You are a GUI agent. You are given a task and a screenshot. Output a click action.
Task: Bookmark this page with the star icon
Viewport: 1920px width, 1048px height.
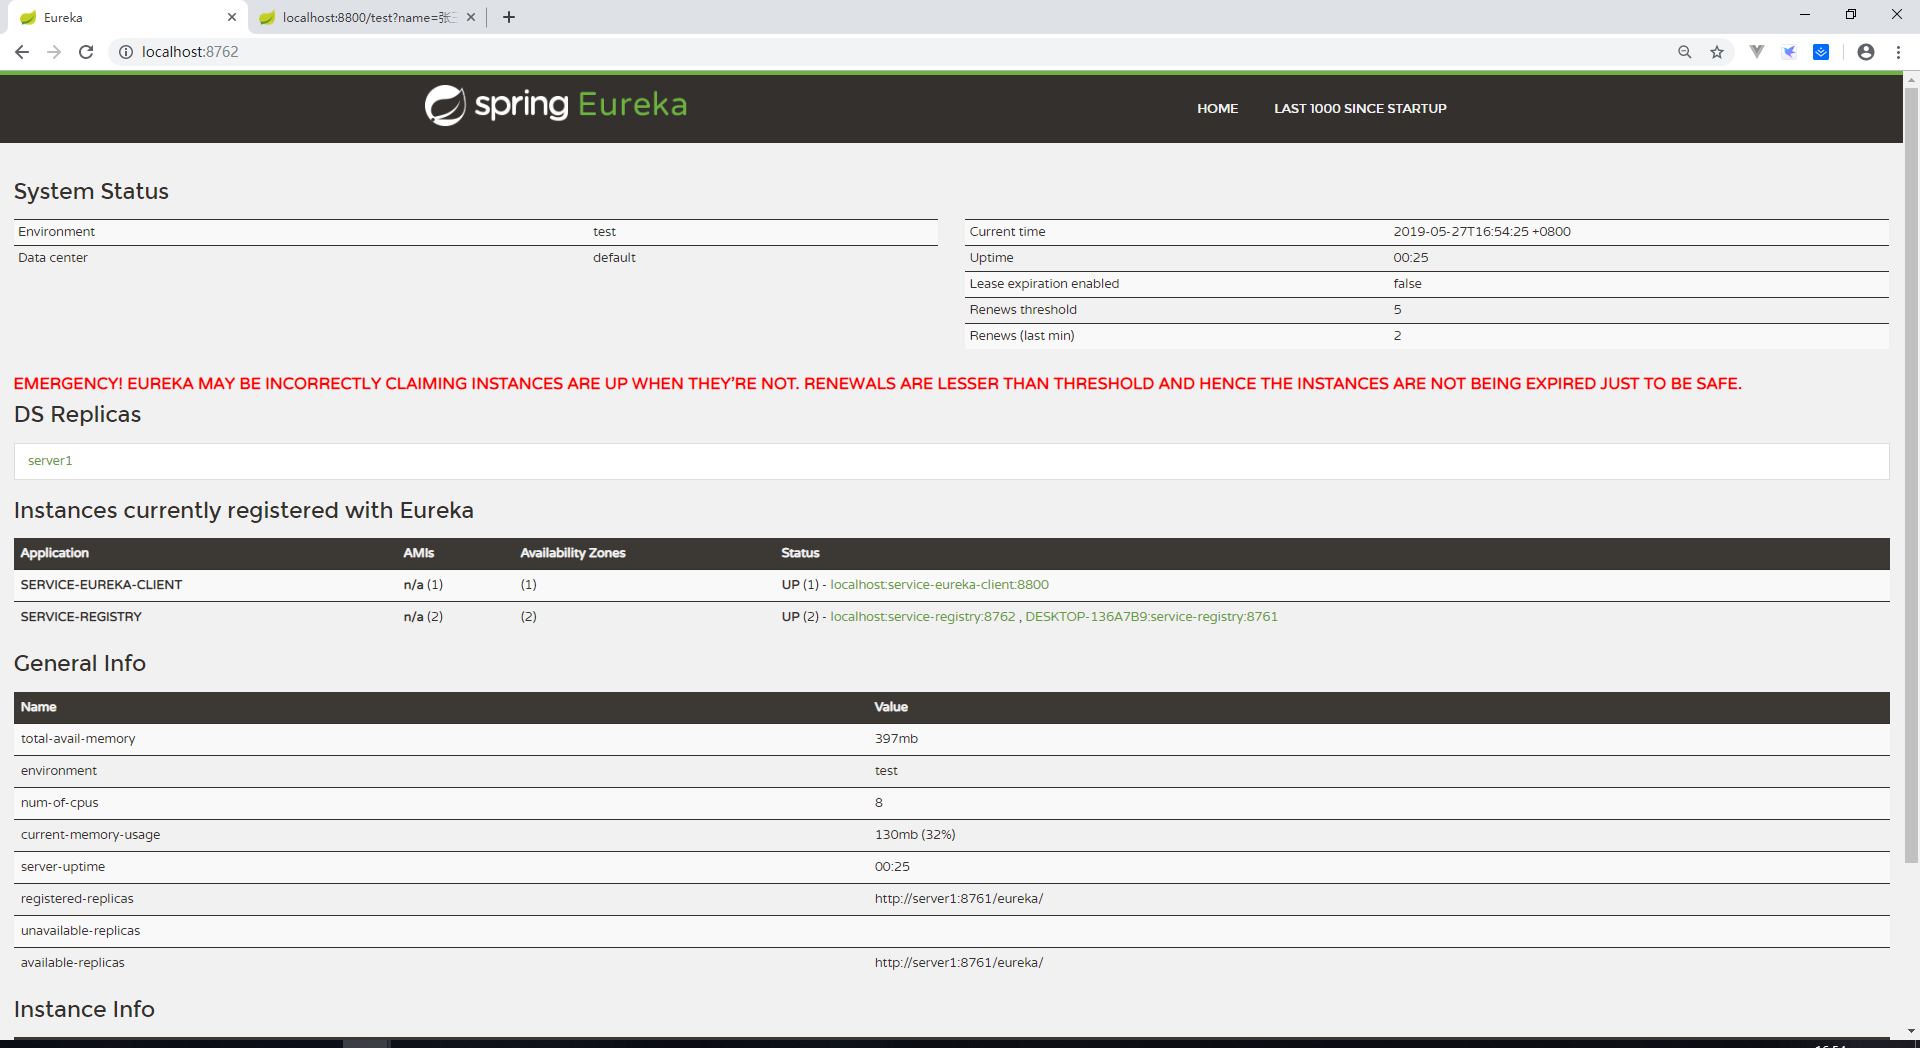pos(1717,52)
